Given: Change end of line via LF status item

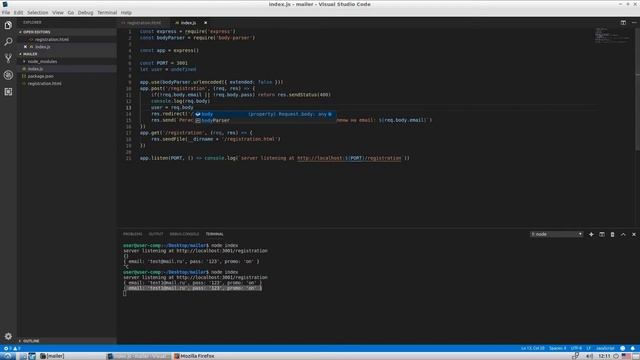Looking at the screenshot, I should [589, 348].
